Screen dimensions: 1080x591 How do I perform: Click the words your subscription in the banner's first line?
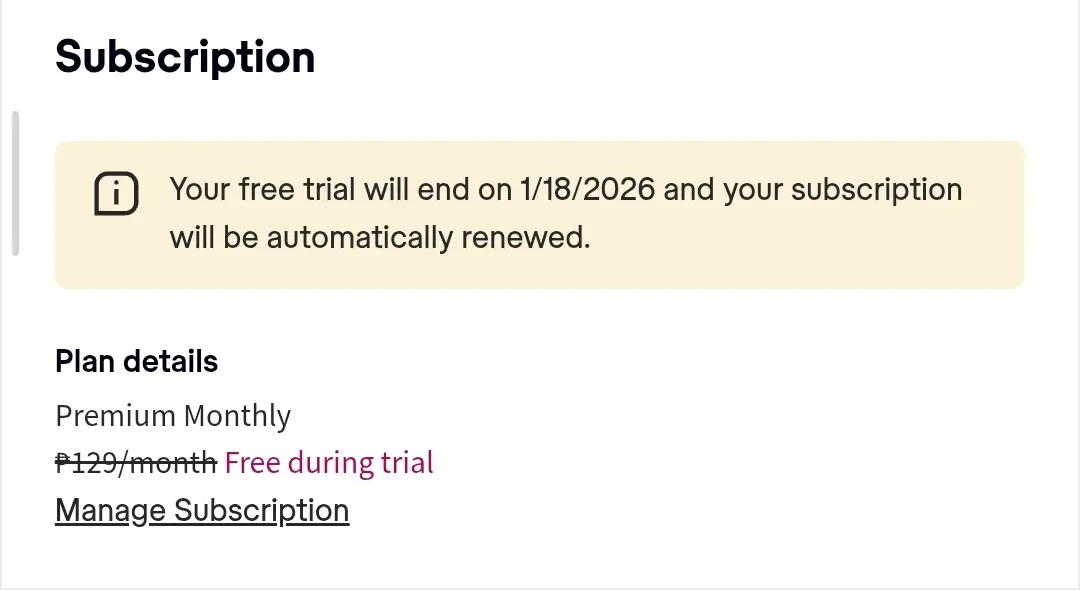tap(842, 190)
